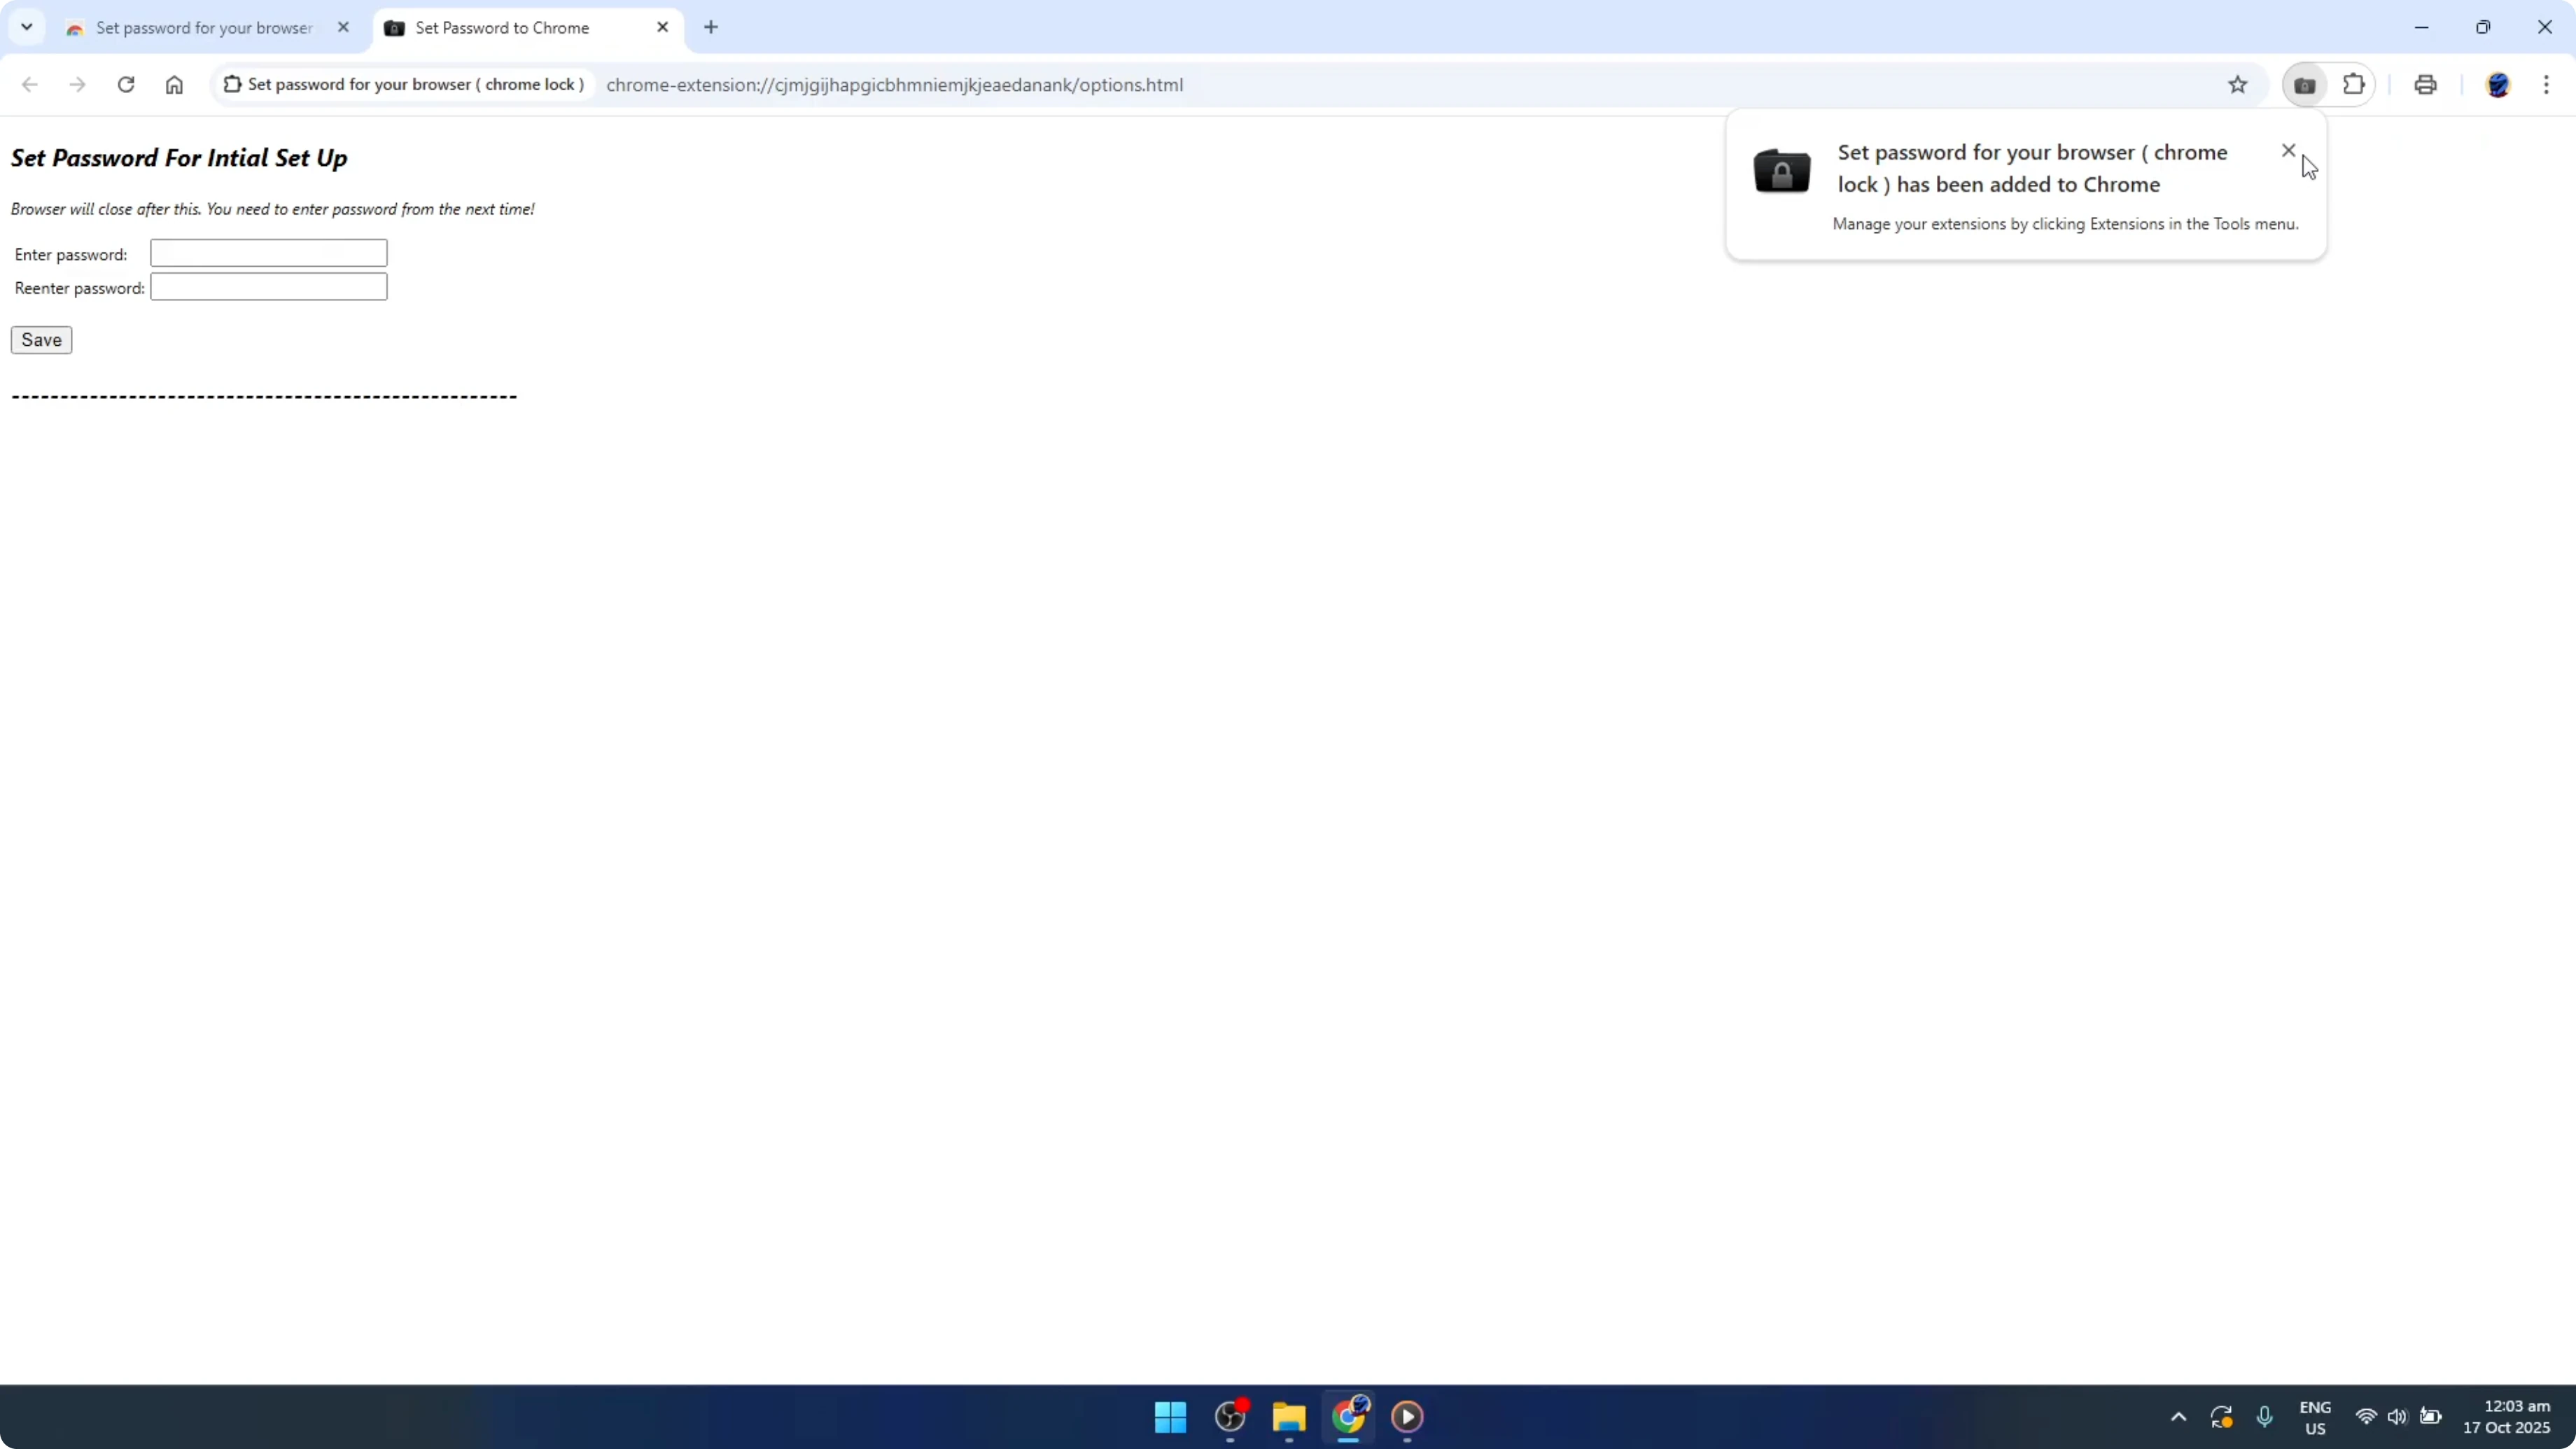Dismiss the extension added notification popup
2576x1449 pixels.
2289,150
